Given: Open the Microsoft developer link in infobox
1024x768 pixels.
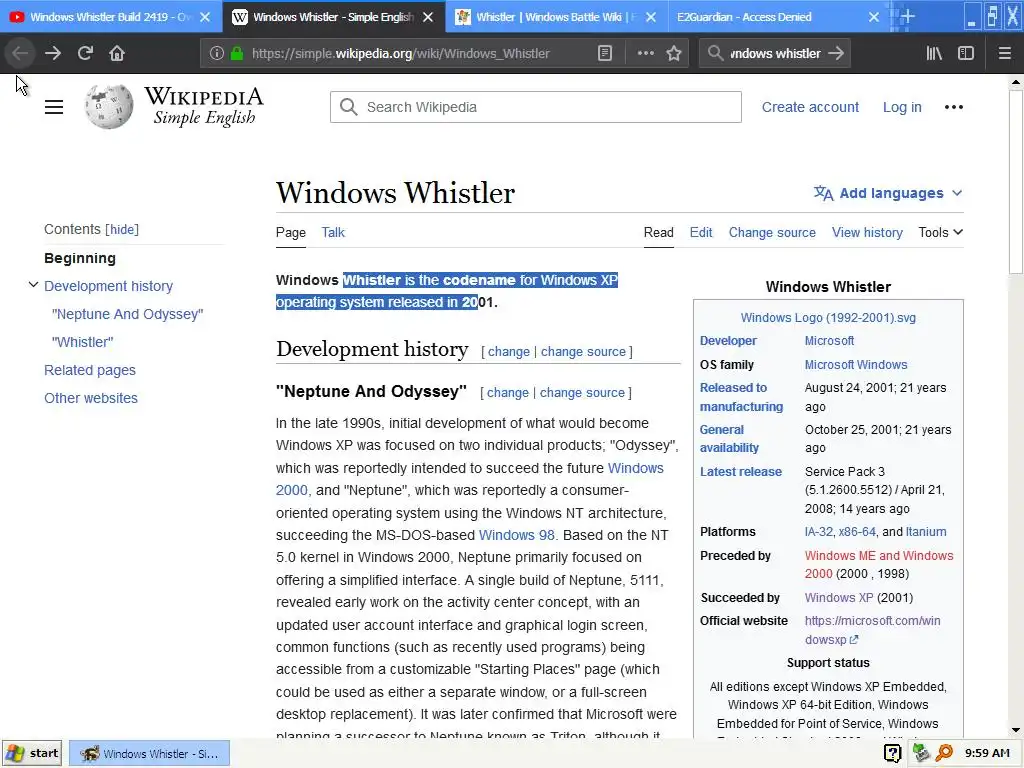Looking at the screenshot, I should click(829, 341).
